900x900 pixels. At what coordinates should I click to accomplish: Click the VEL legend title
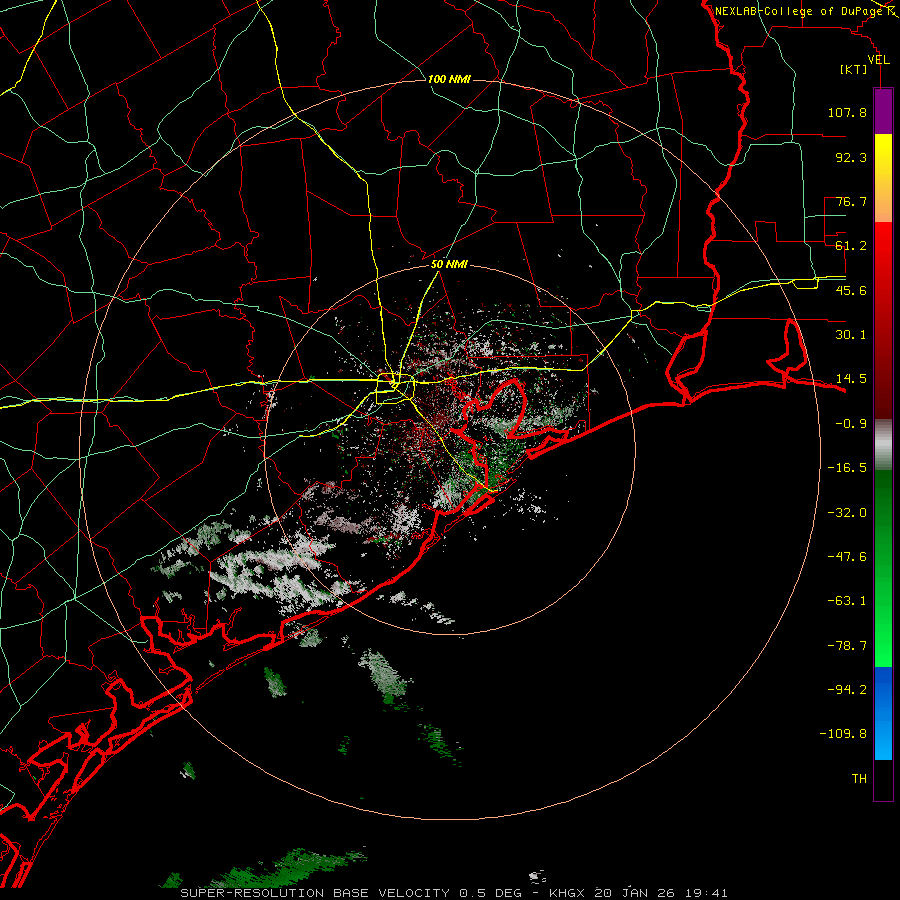point(878,60)
